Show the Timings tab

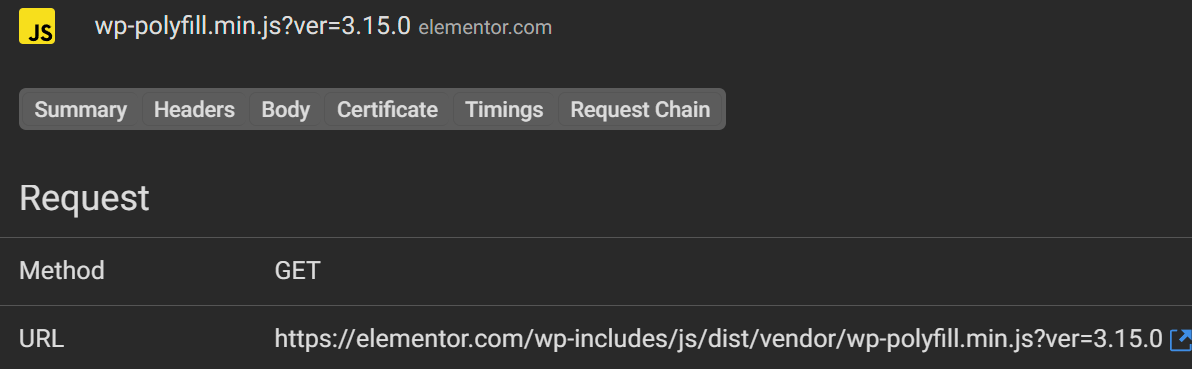pyautogui.click(x=505, y=110)
